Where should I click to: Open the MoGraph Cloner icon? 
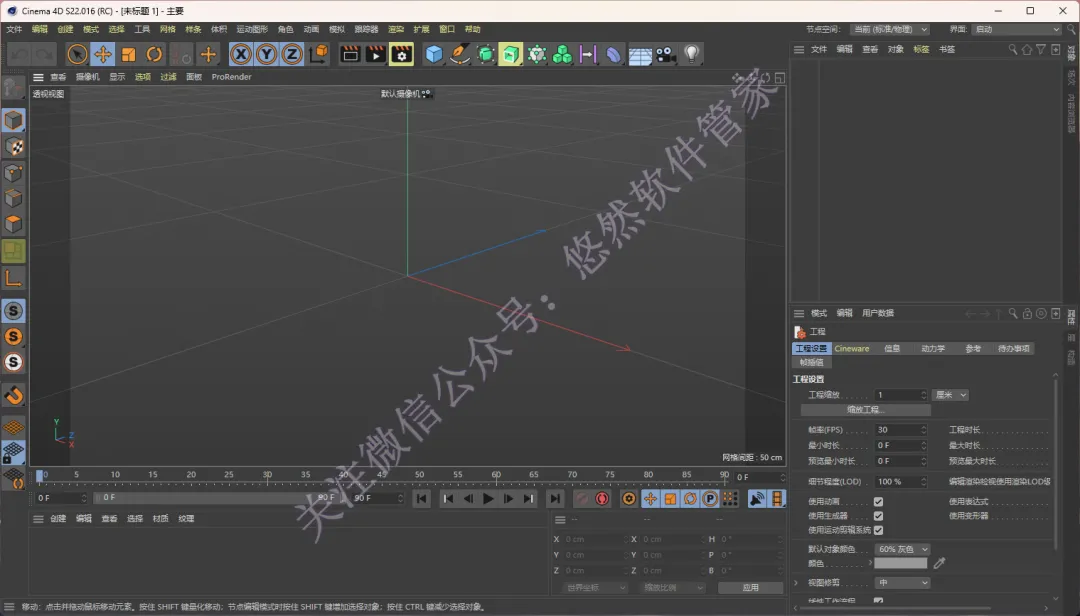[x=562, y=54]
